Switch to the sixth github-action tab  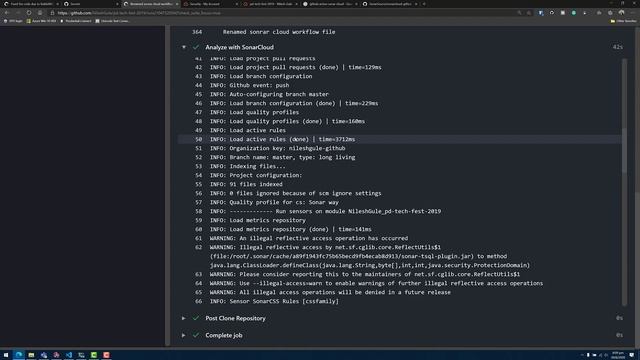[x=330, y=4]
